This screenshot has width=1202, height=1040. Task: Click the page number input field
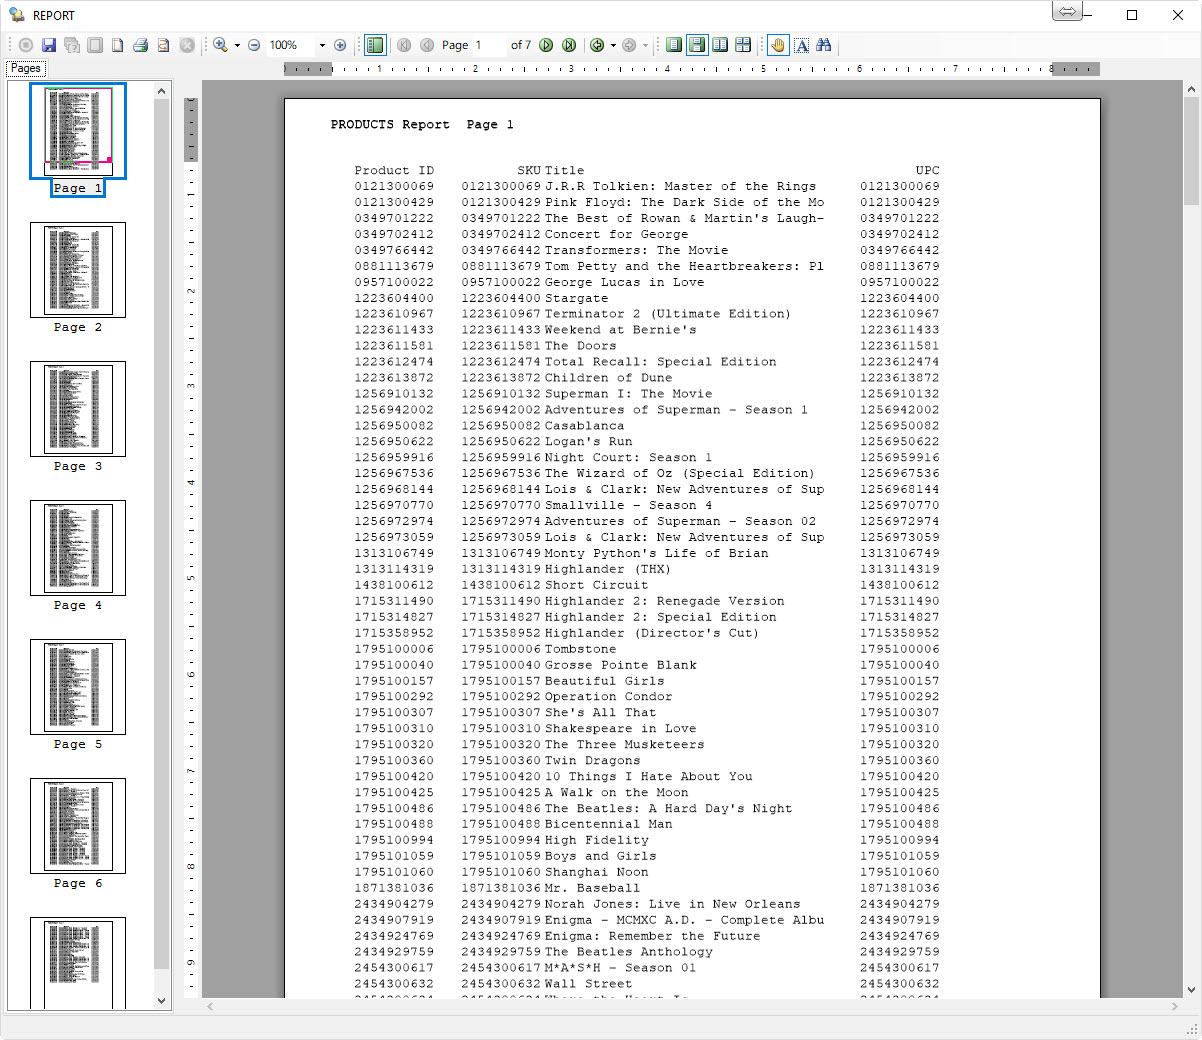click(x=490, y=45)
